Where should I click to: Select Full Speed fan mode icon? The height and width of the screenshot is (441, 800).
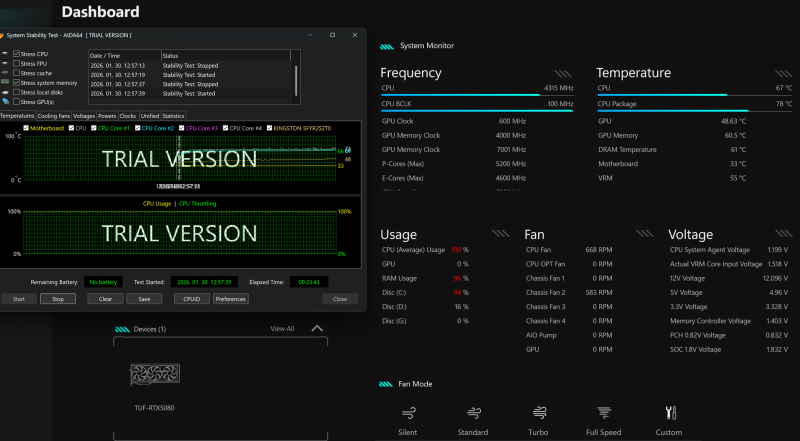click(x=604, y=412)
